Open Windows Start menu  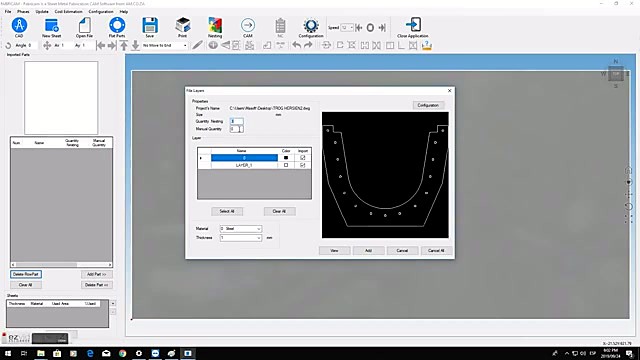click(8, 353)
